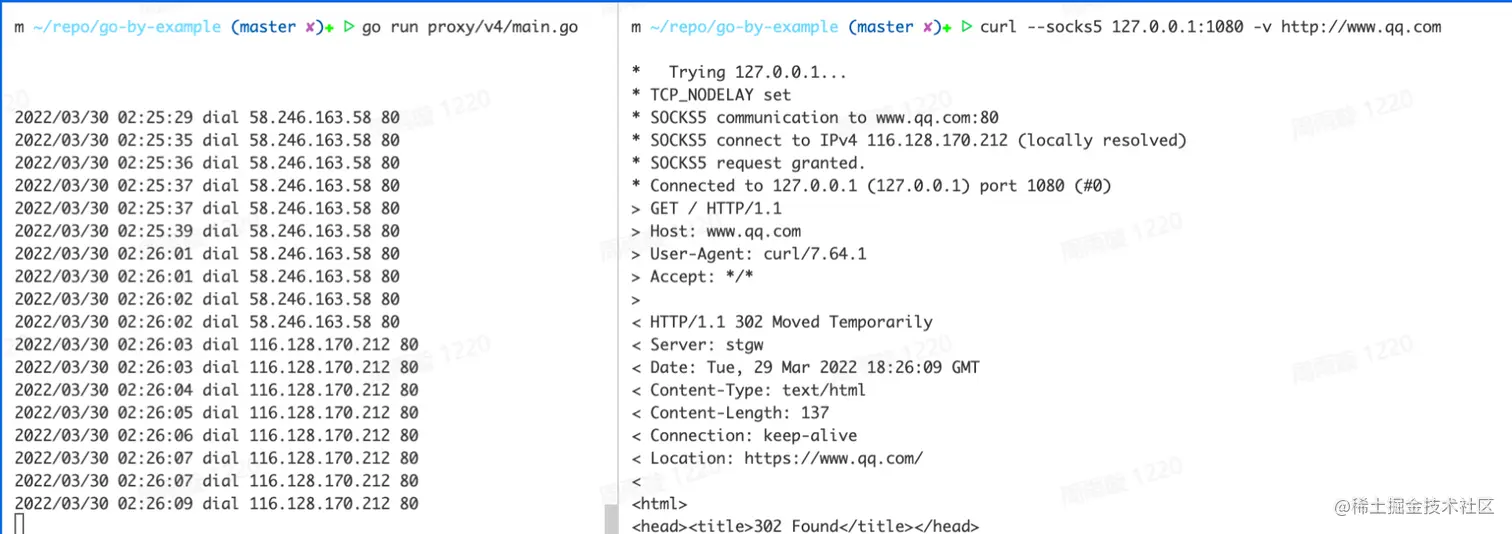The image size is (1512, 534).
Task: Click the 'master' branch name in left prompt
Action: click(x=267, y=27)
